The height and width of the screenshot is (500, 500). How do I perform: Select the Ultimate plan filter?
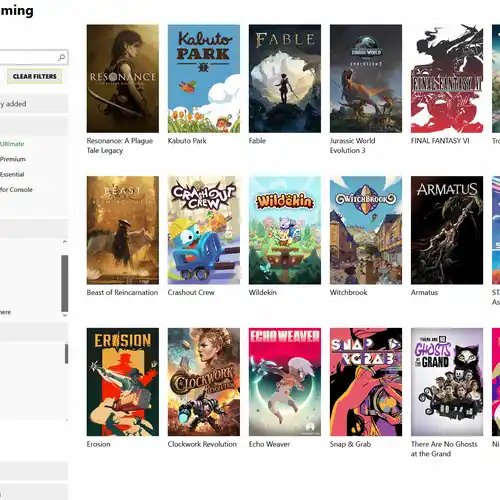pos(12,144)
